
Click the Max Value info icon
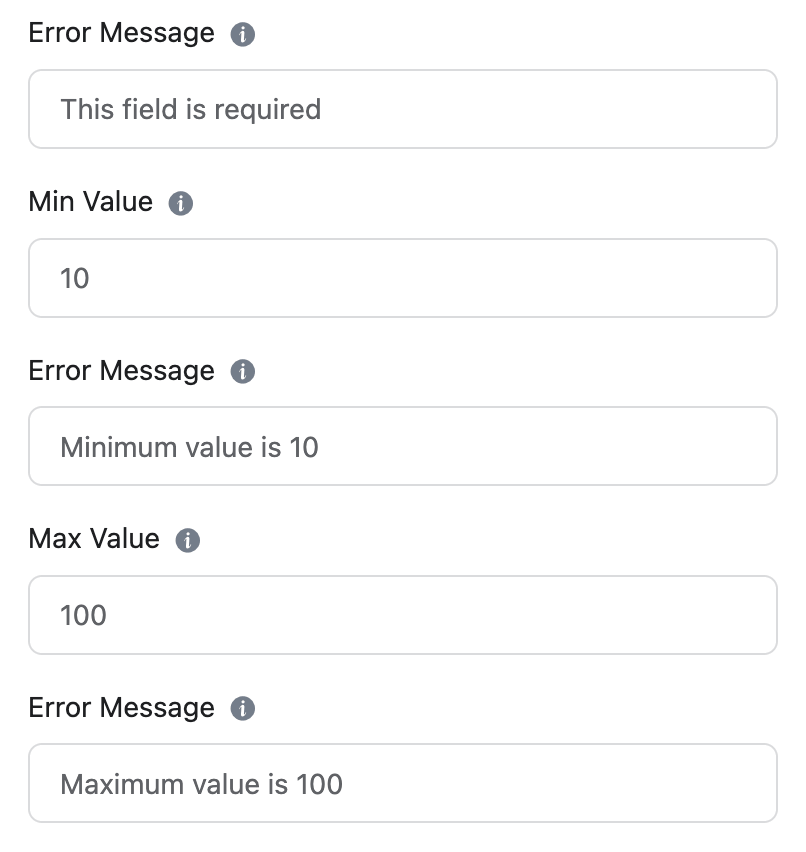point(187,540)
